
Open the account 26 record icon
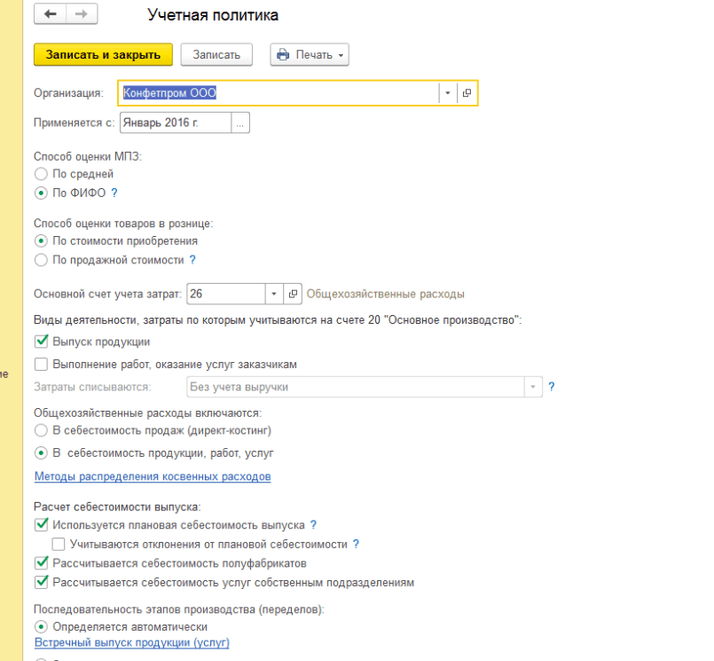(x=292, y=294)
